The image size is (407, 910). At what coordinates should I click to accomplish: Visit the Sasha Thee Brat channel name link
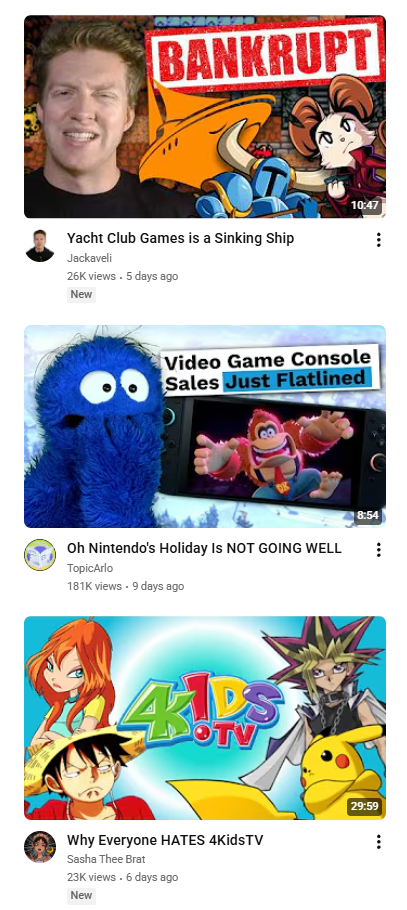click(x=106, y=859)
